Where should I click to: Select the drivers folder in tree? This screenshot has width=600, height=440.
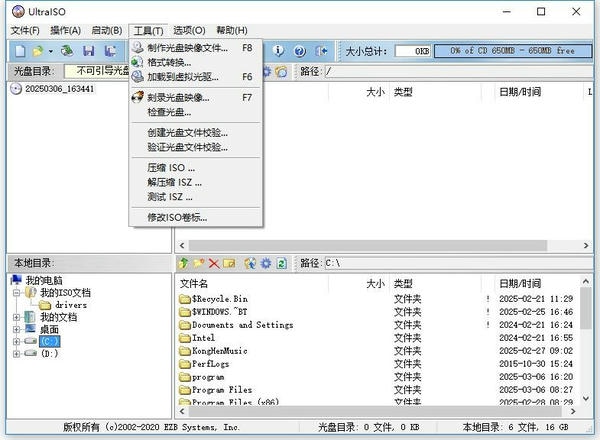(x=71, y=305)
